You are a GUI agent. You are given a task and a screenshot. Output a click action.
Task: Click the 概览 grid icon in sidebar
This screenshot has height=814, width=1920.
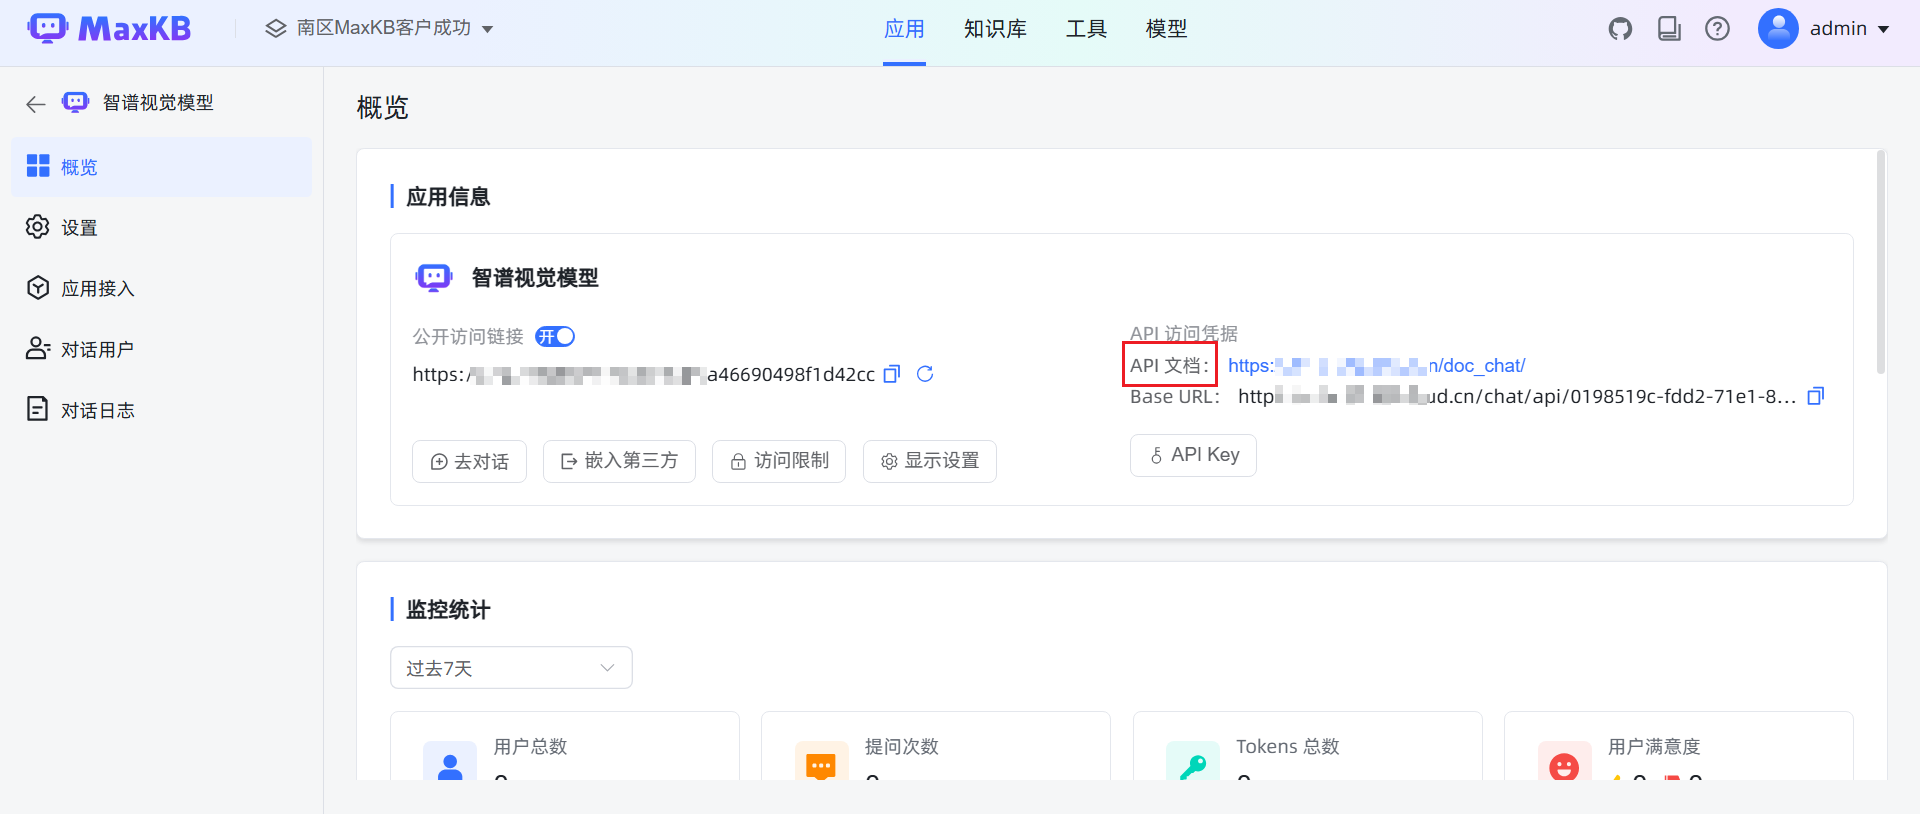[38, 166]
